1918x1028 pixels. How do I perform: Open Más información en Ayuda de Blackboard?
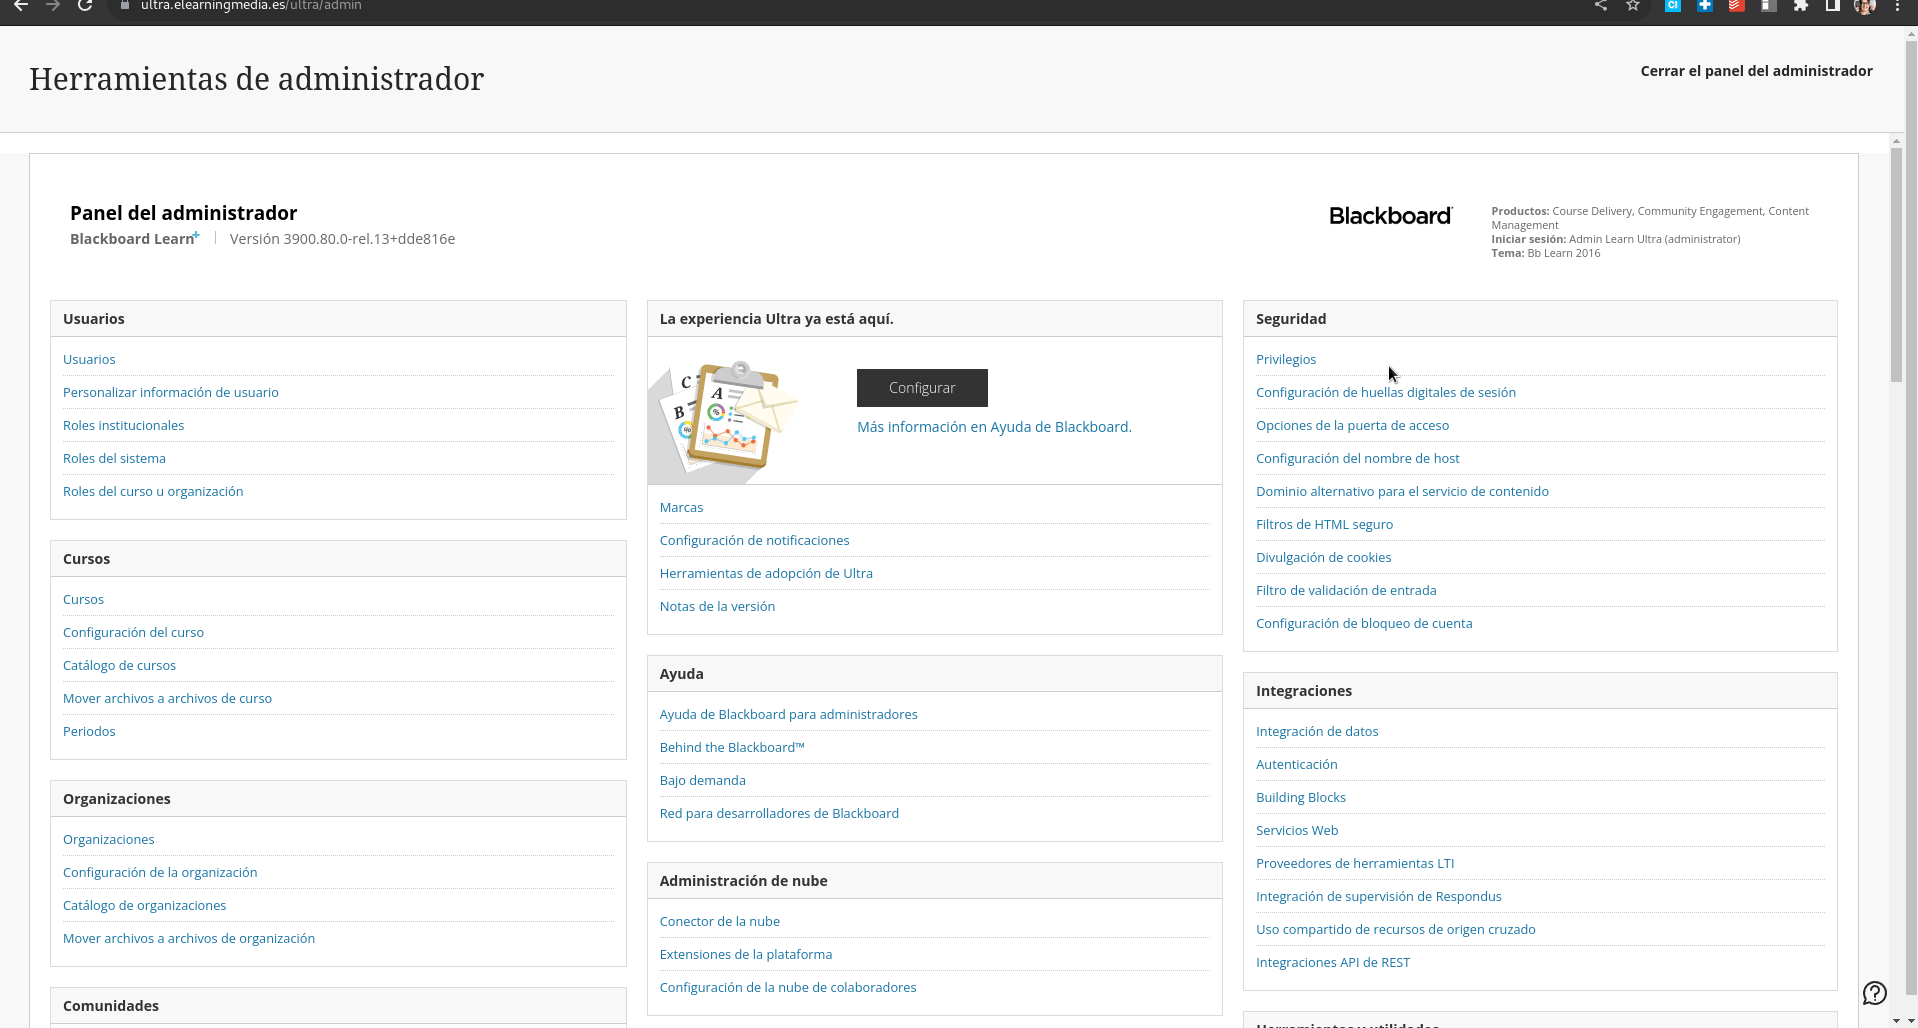click(994, 427)
